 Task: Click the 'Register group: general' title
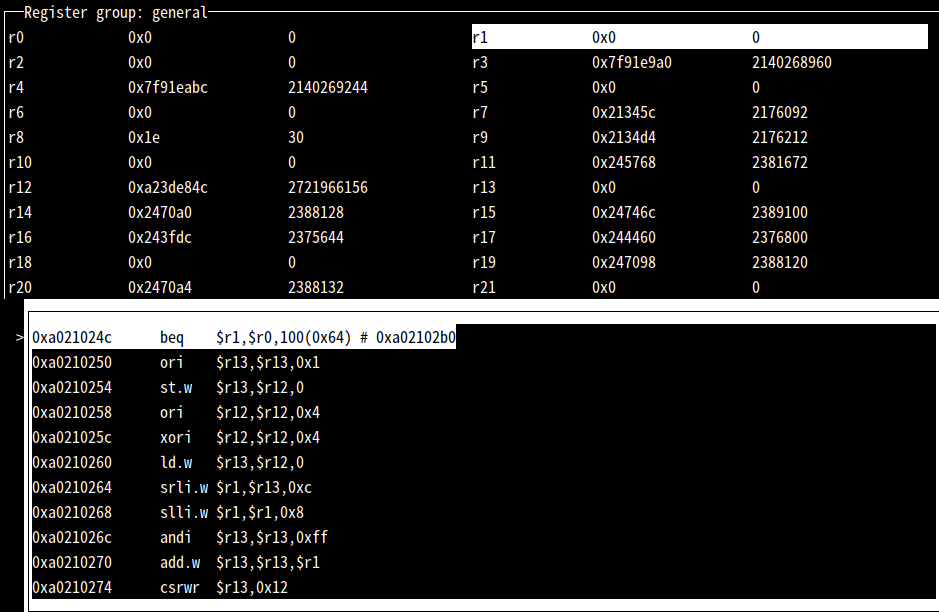(115, 13)
